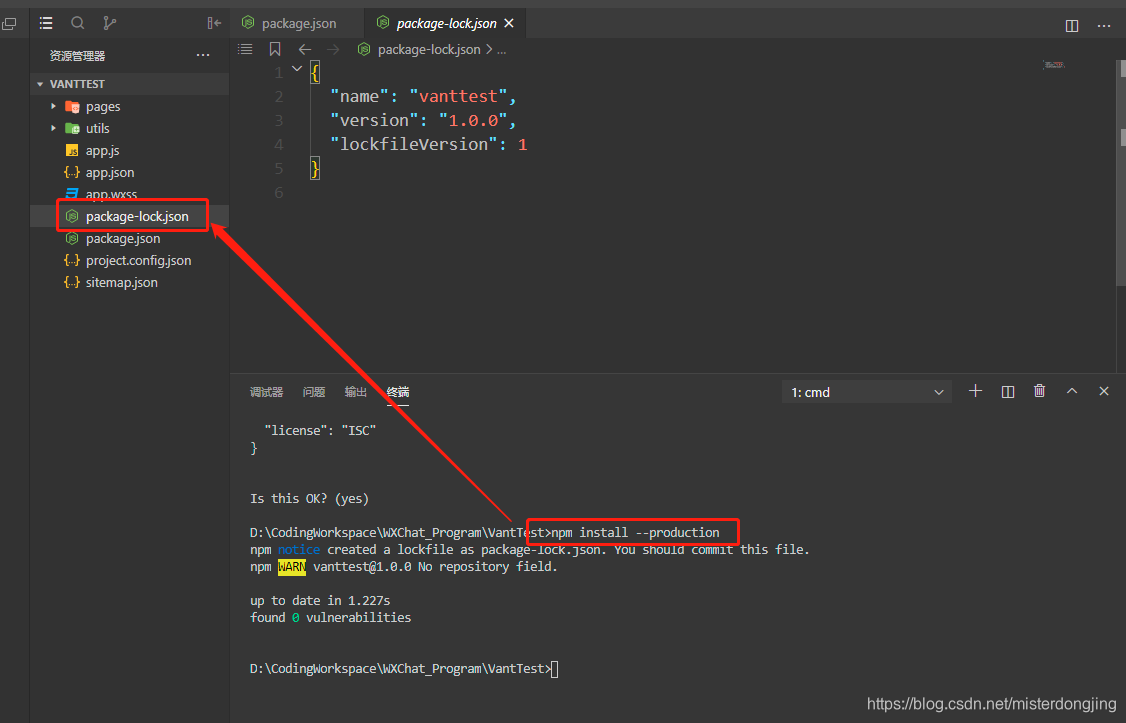Open app.wxss in the file tree
1126x723 pixels.
(x=129, y=194)
